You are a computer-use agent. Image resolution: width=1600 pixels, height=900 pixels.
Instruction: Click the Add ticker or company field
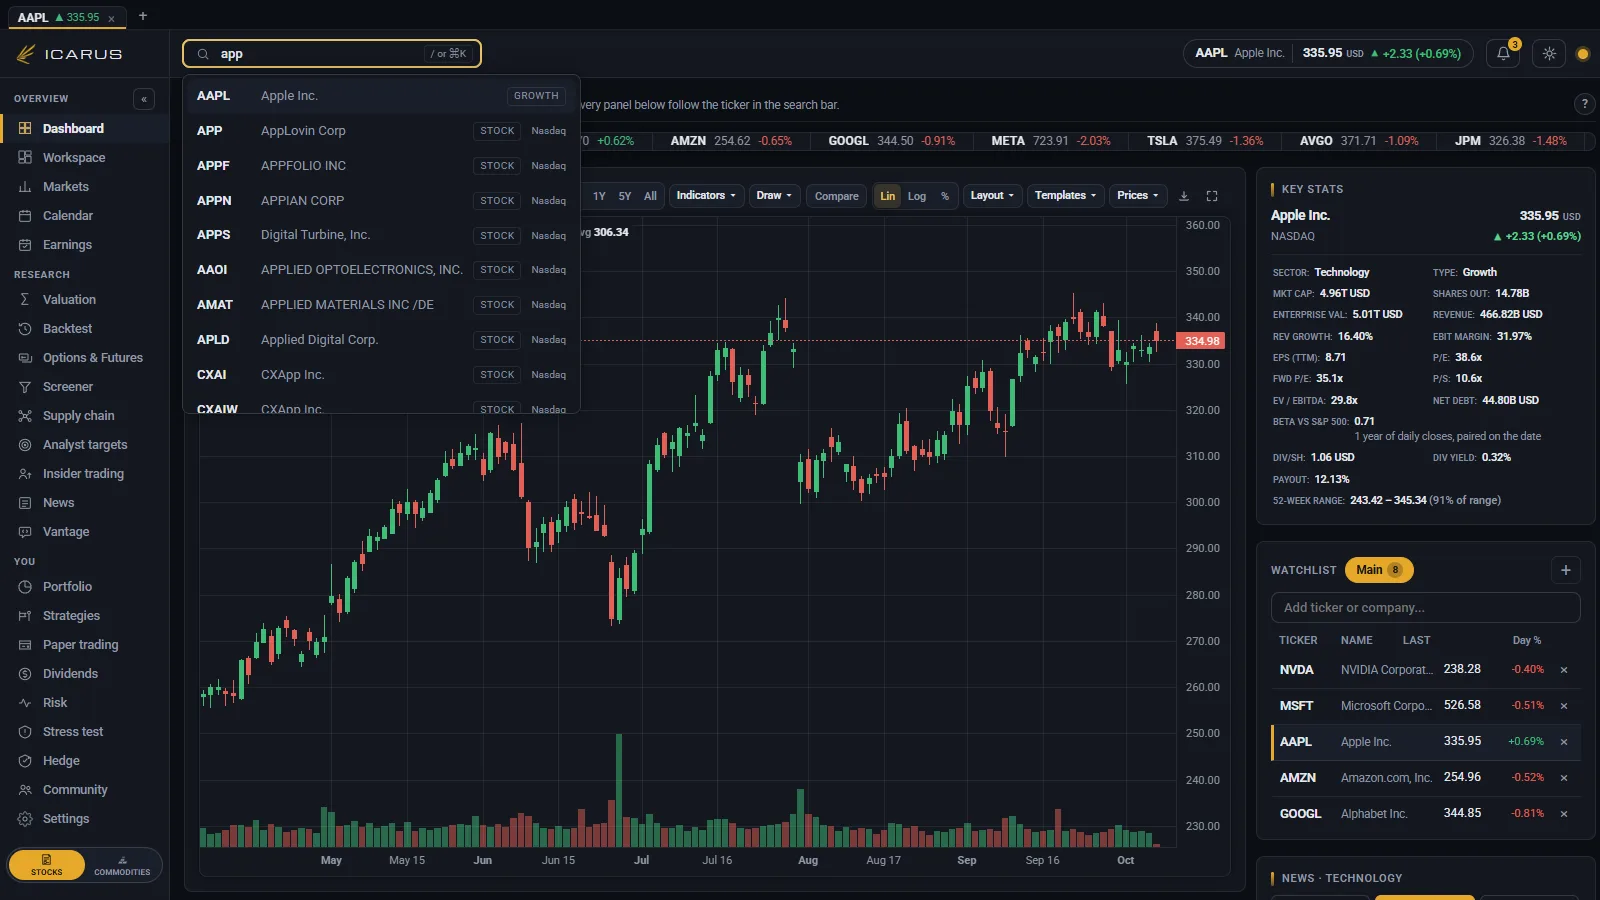pos(1425,608)
